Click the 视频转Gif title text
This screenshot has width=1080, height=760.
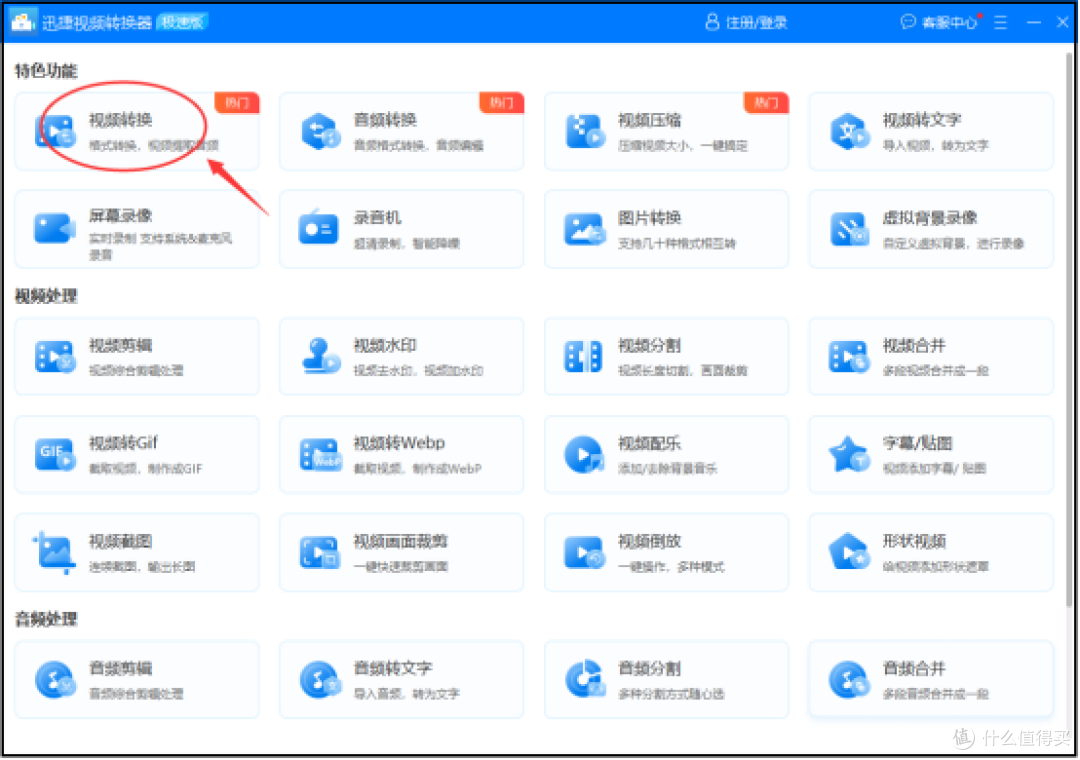pyautogui.click(x=123, y=443)
